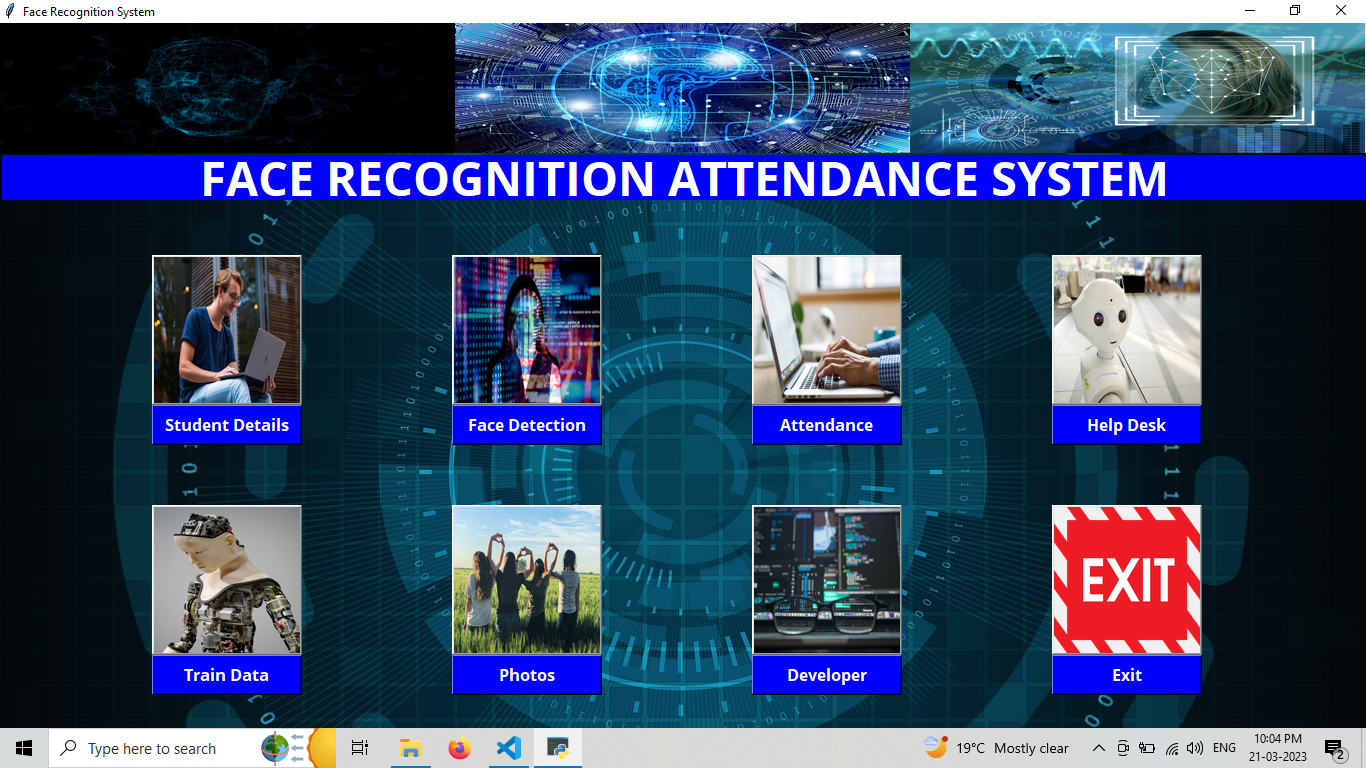Open the weather widget showing 19°C

click(996, 748)
